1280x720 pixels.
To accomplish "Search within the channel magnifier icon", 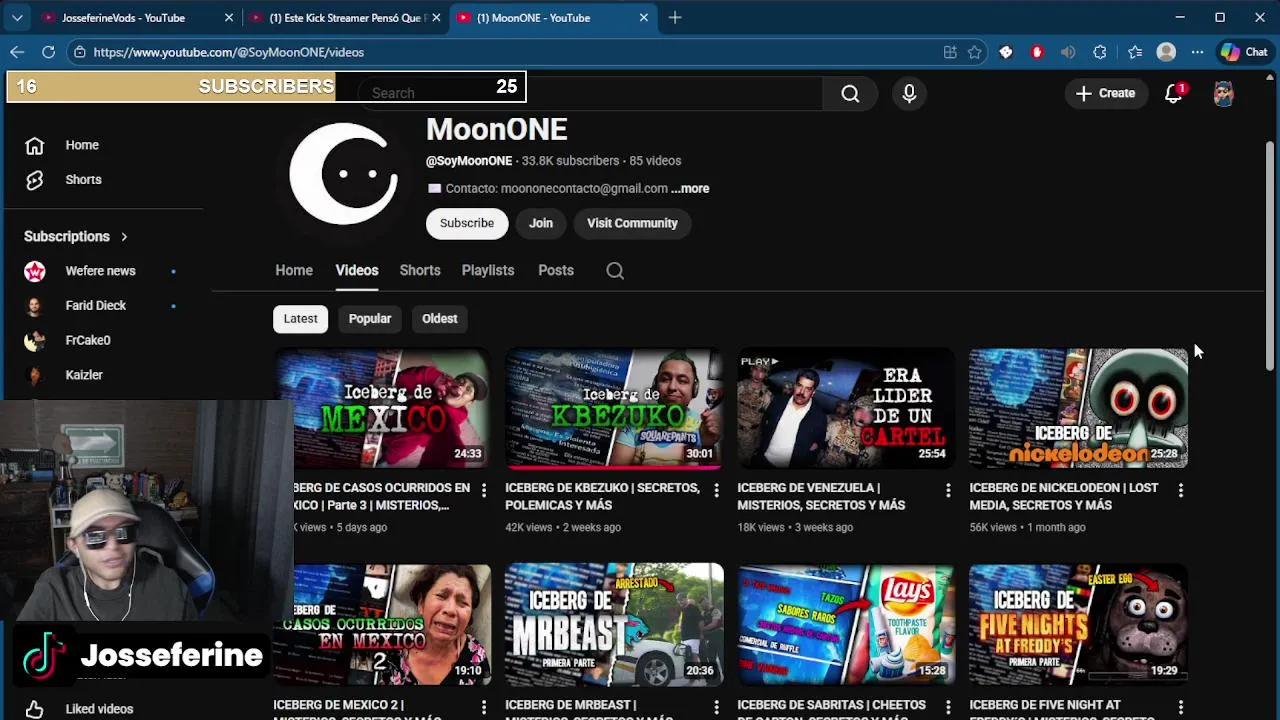I will (615, 271).
